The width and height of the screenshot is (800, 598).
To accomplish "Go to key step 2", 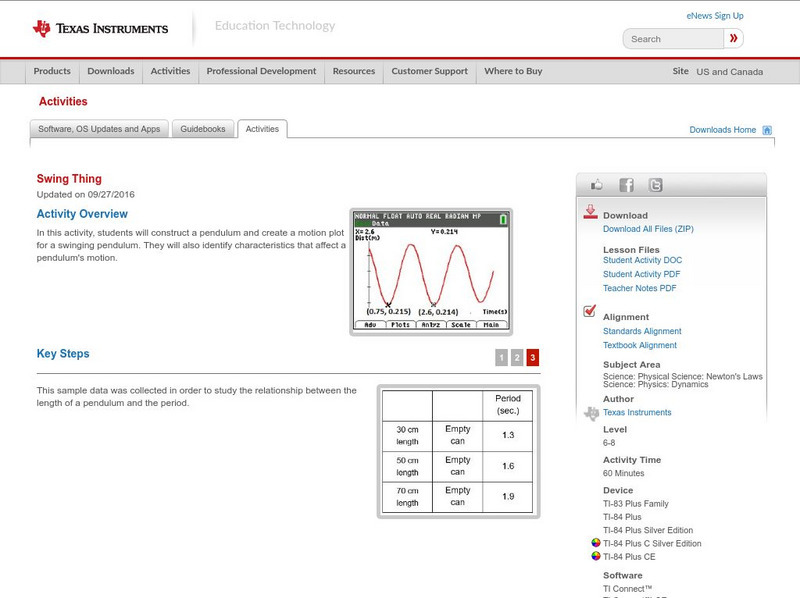I will click(x=517, y=357).
